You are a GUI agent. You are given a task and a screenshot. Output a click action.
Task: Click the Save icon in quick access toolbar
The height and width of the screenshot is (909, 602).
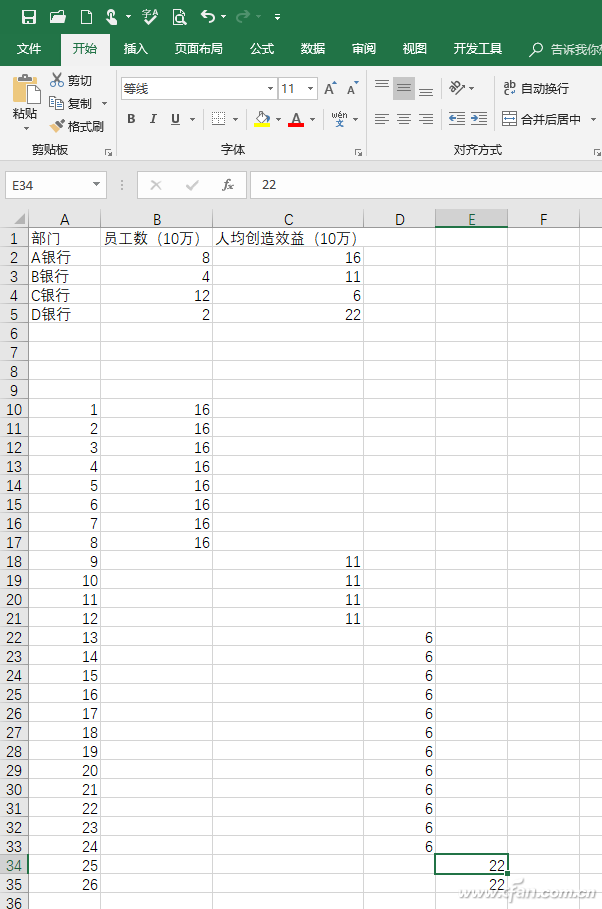28,17
